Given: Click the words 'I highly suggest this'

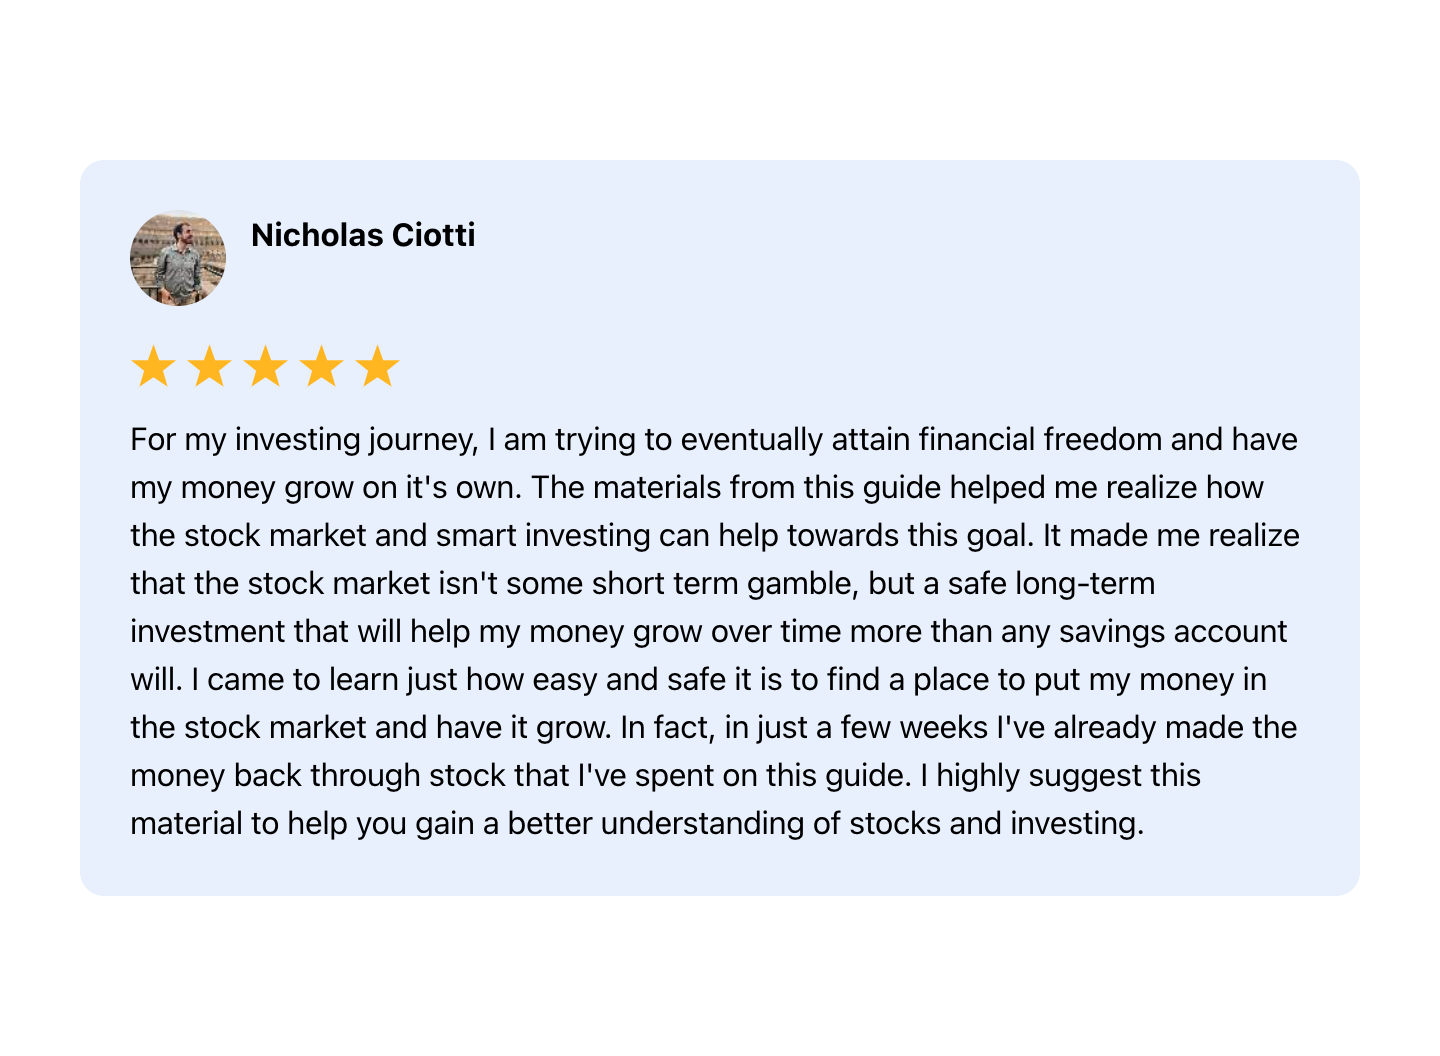Looking at the screenshot, I should [1069, 776].
